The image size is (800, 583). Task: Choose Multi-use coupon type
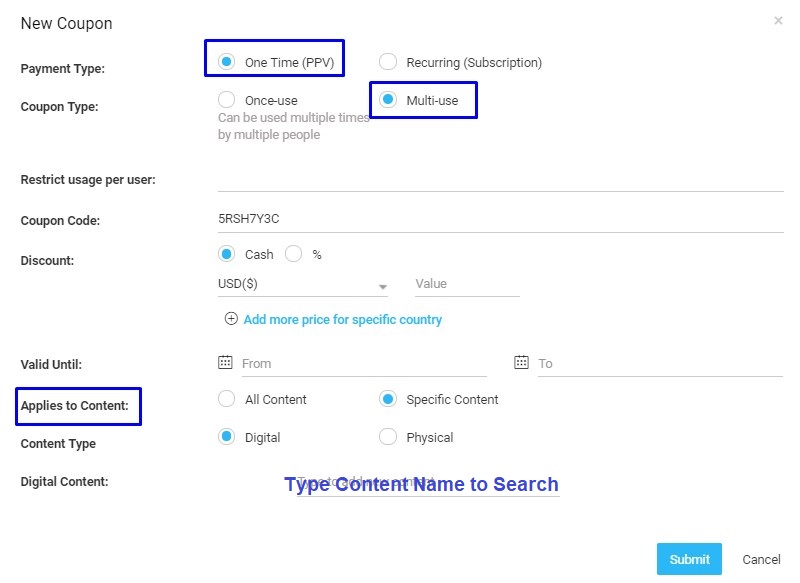388,100
